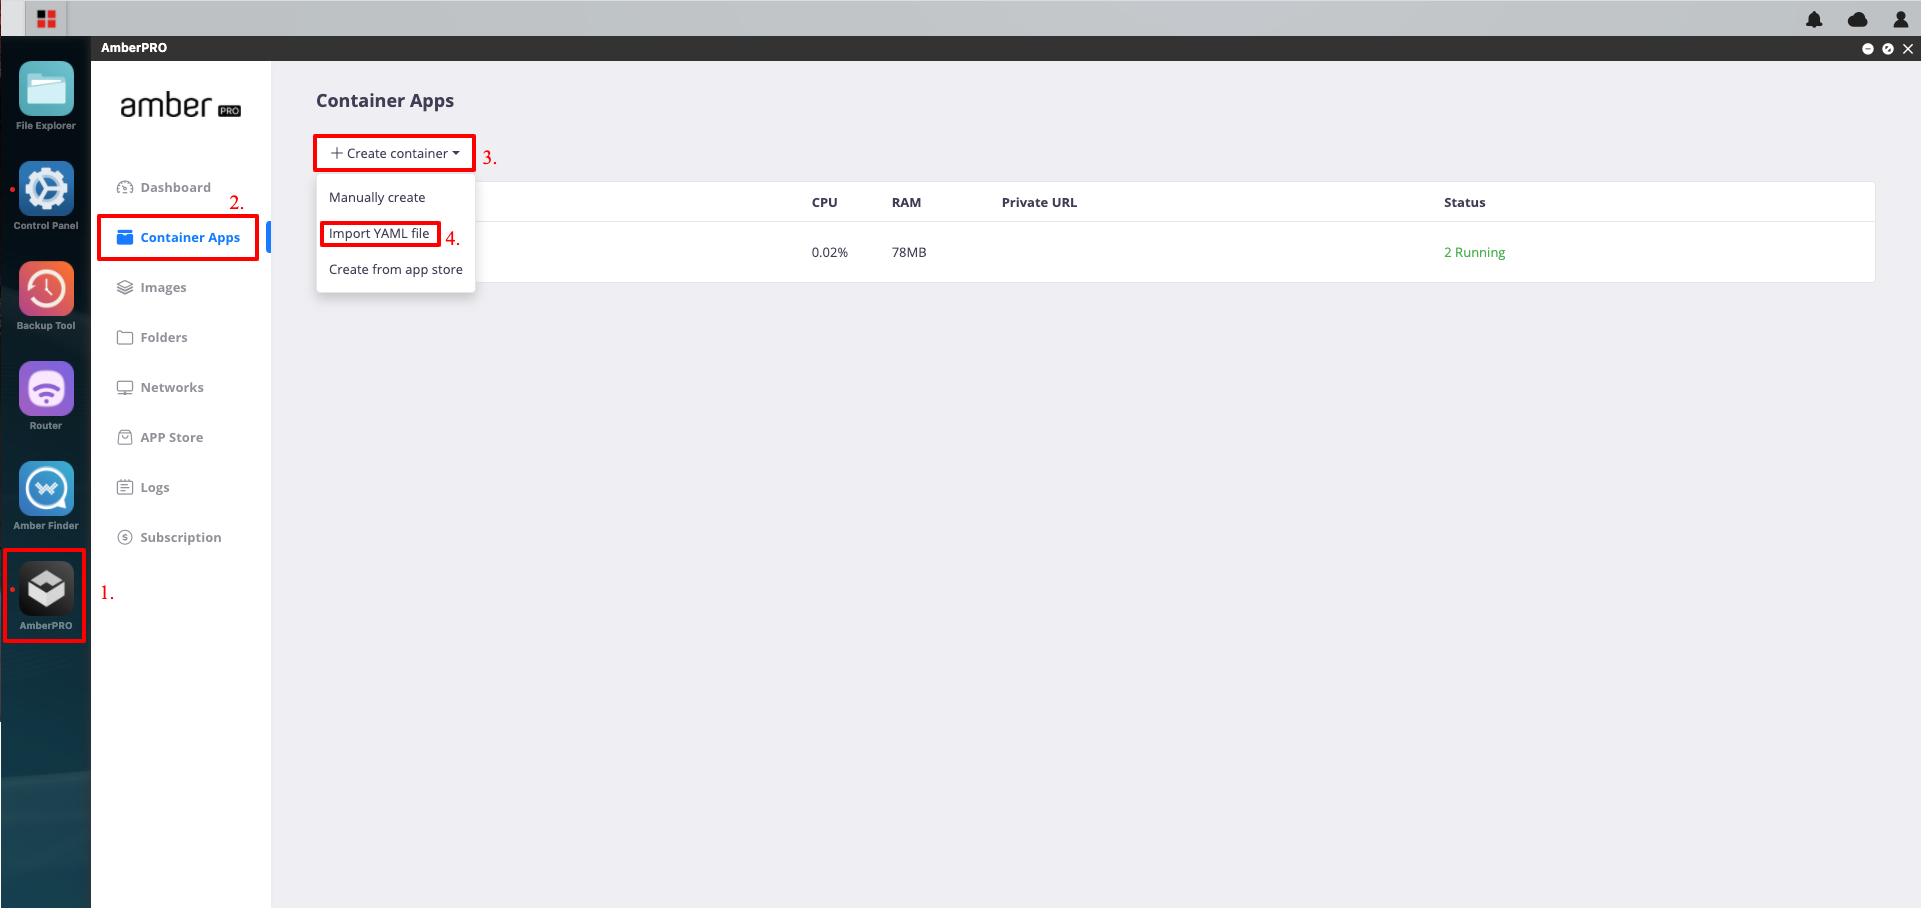
Task: Maximize the AmberPRO window
Action: coord(1888,48)
